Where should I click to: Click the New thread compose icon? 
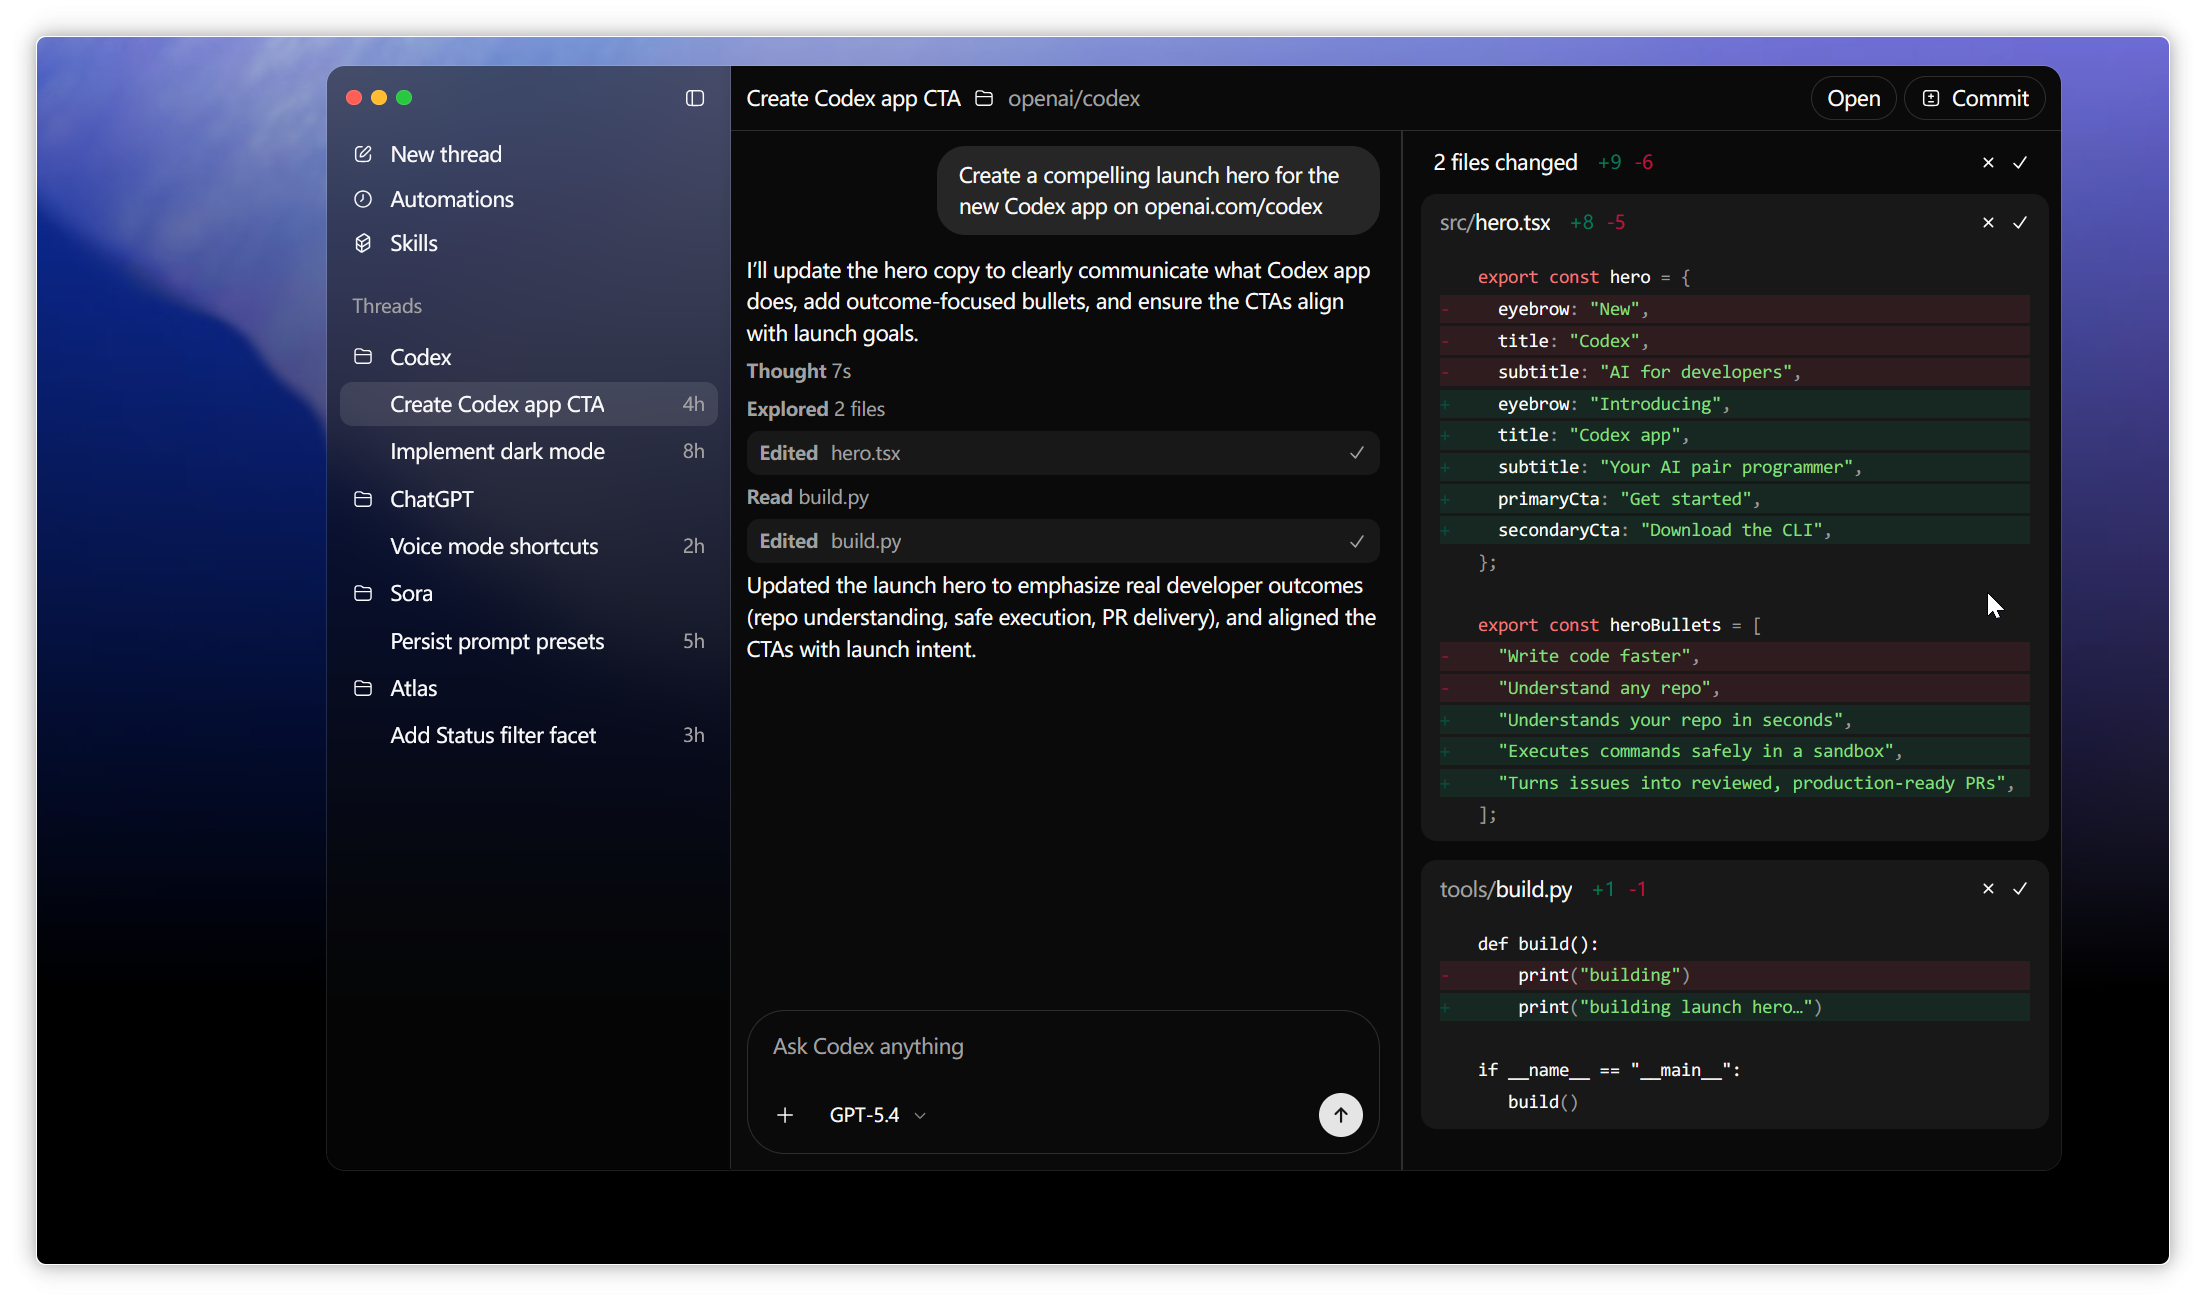pyautogui.click(x=363, y=154)
